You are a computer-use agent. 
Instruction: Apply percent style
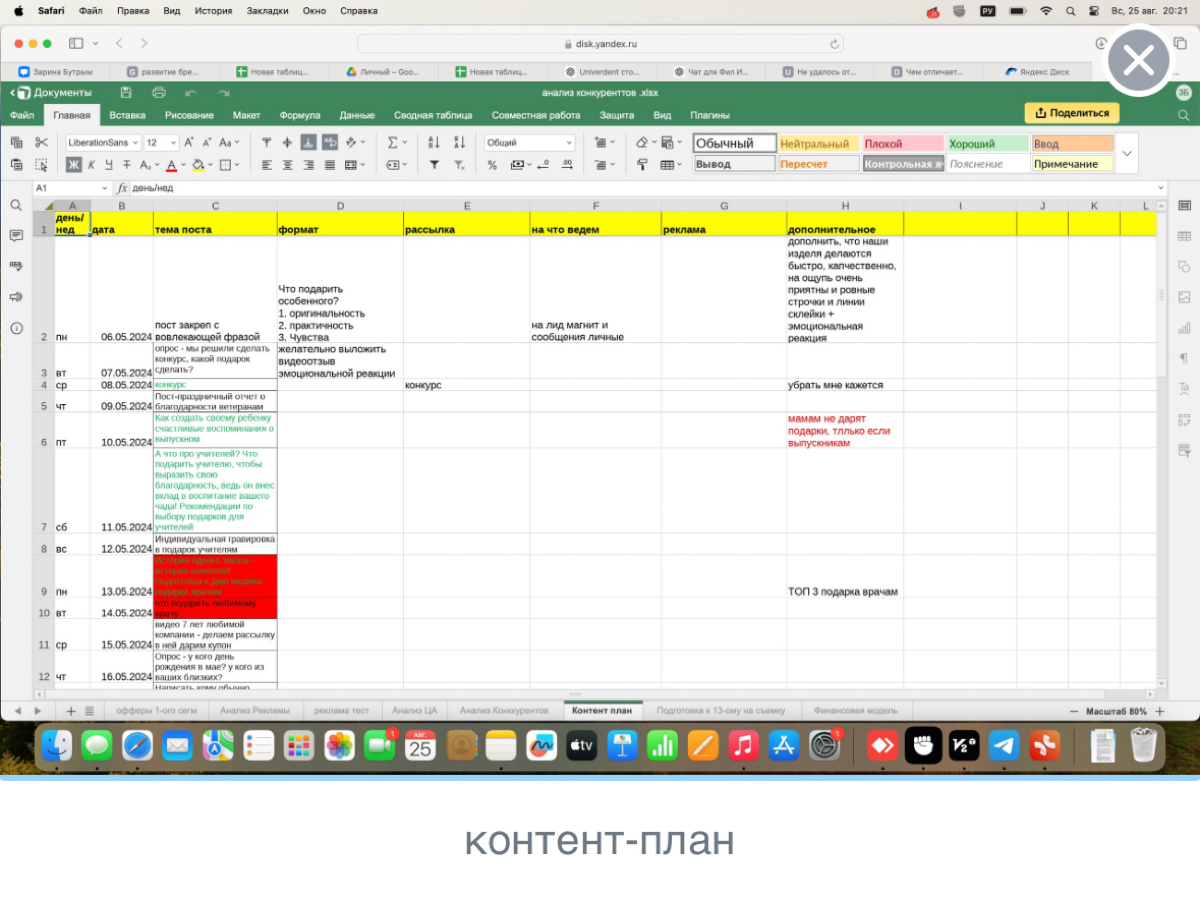[x=492, y=164]
